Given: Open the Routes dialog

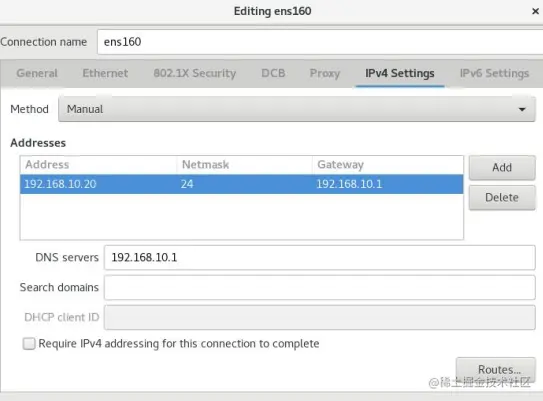Looking at the screenshot, I should click(496, 369).
